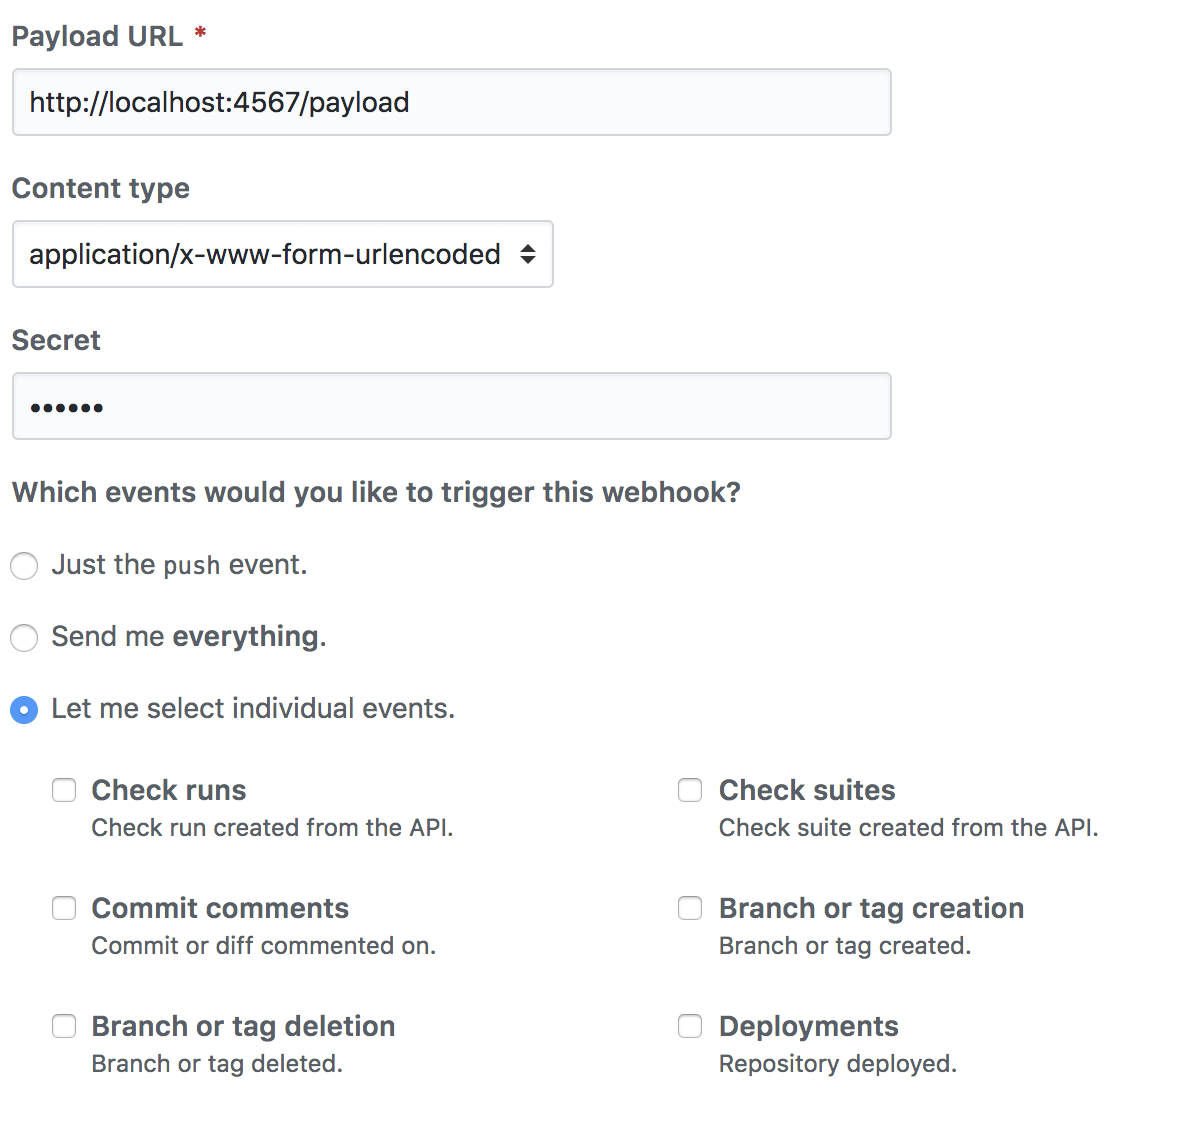Select 'Let me select individual events' radio
The image size is (1180, 1130).
[24, 710]
